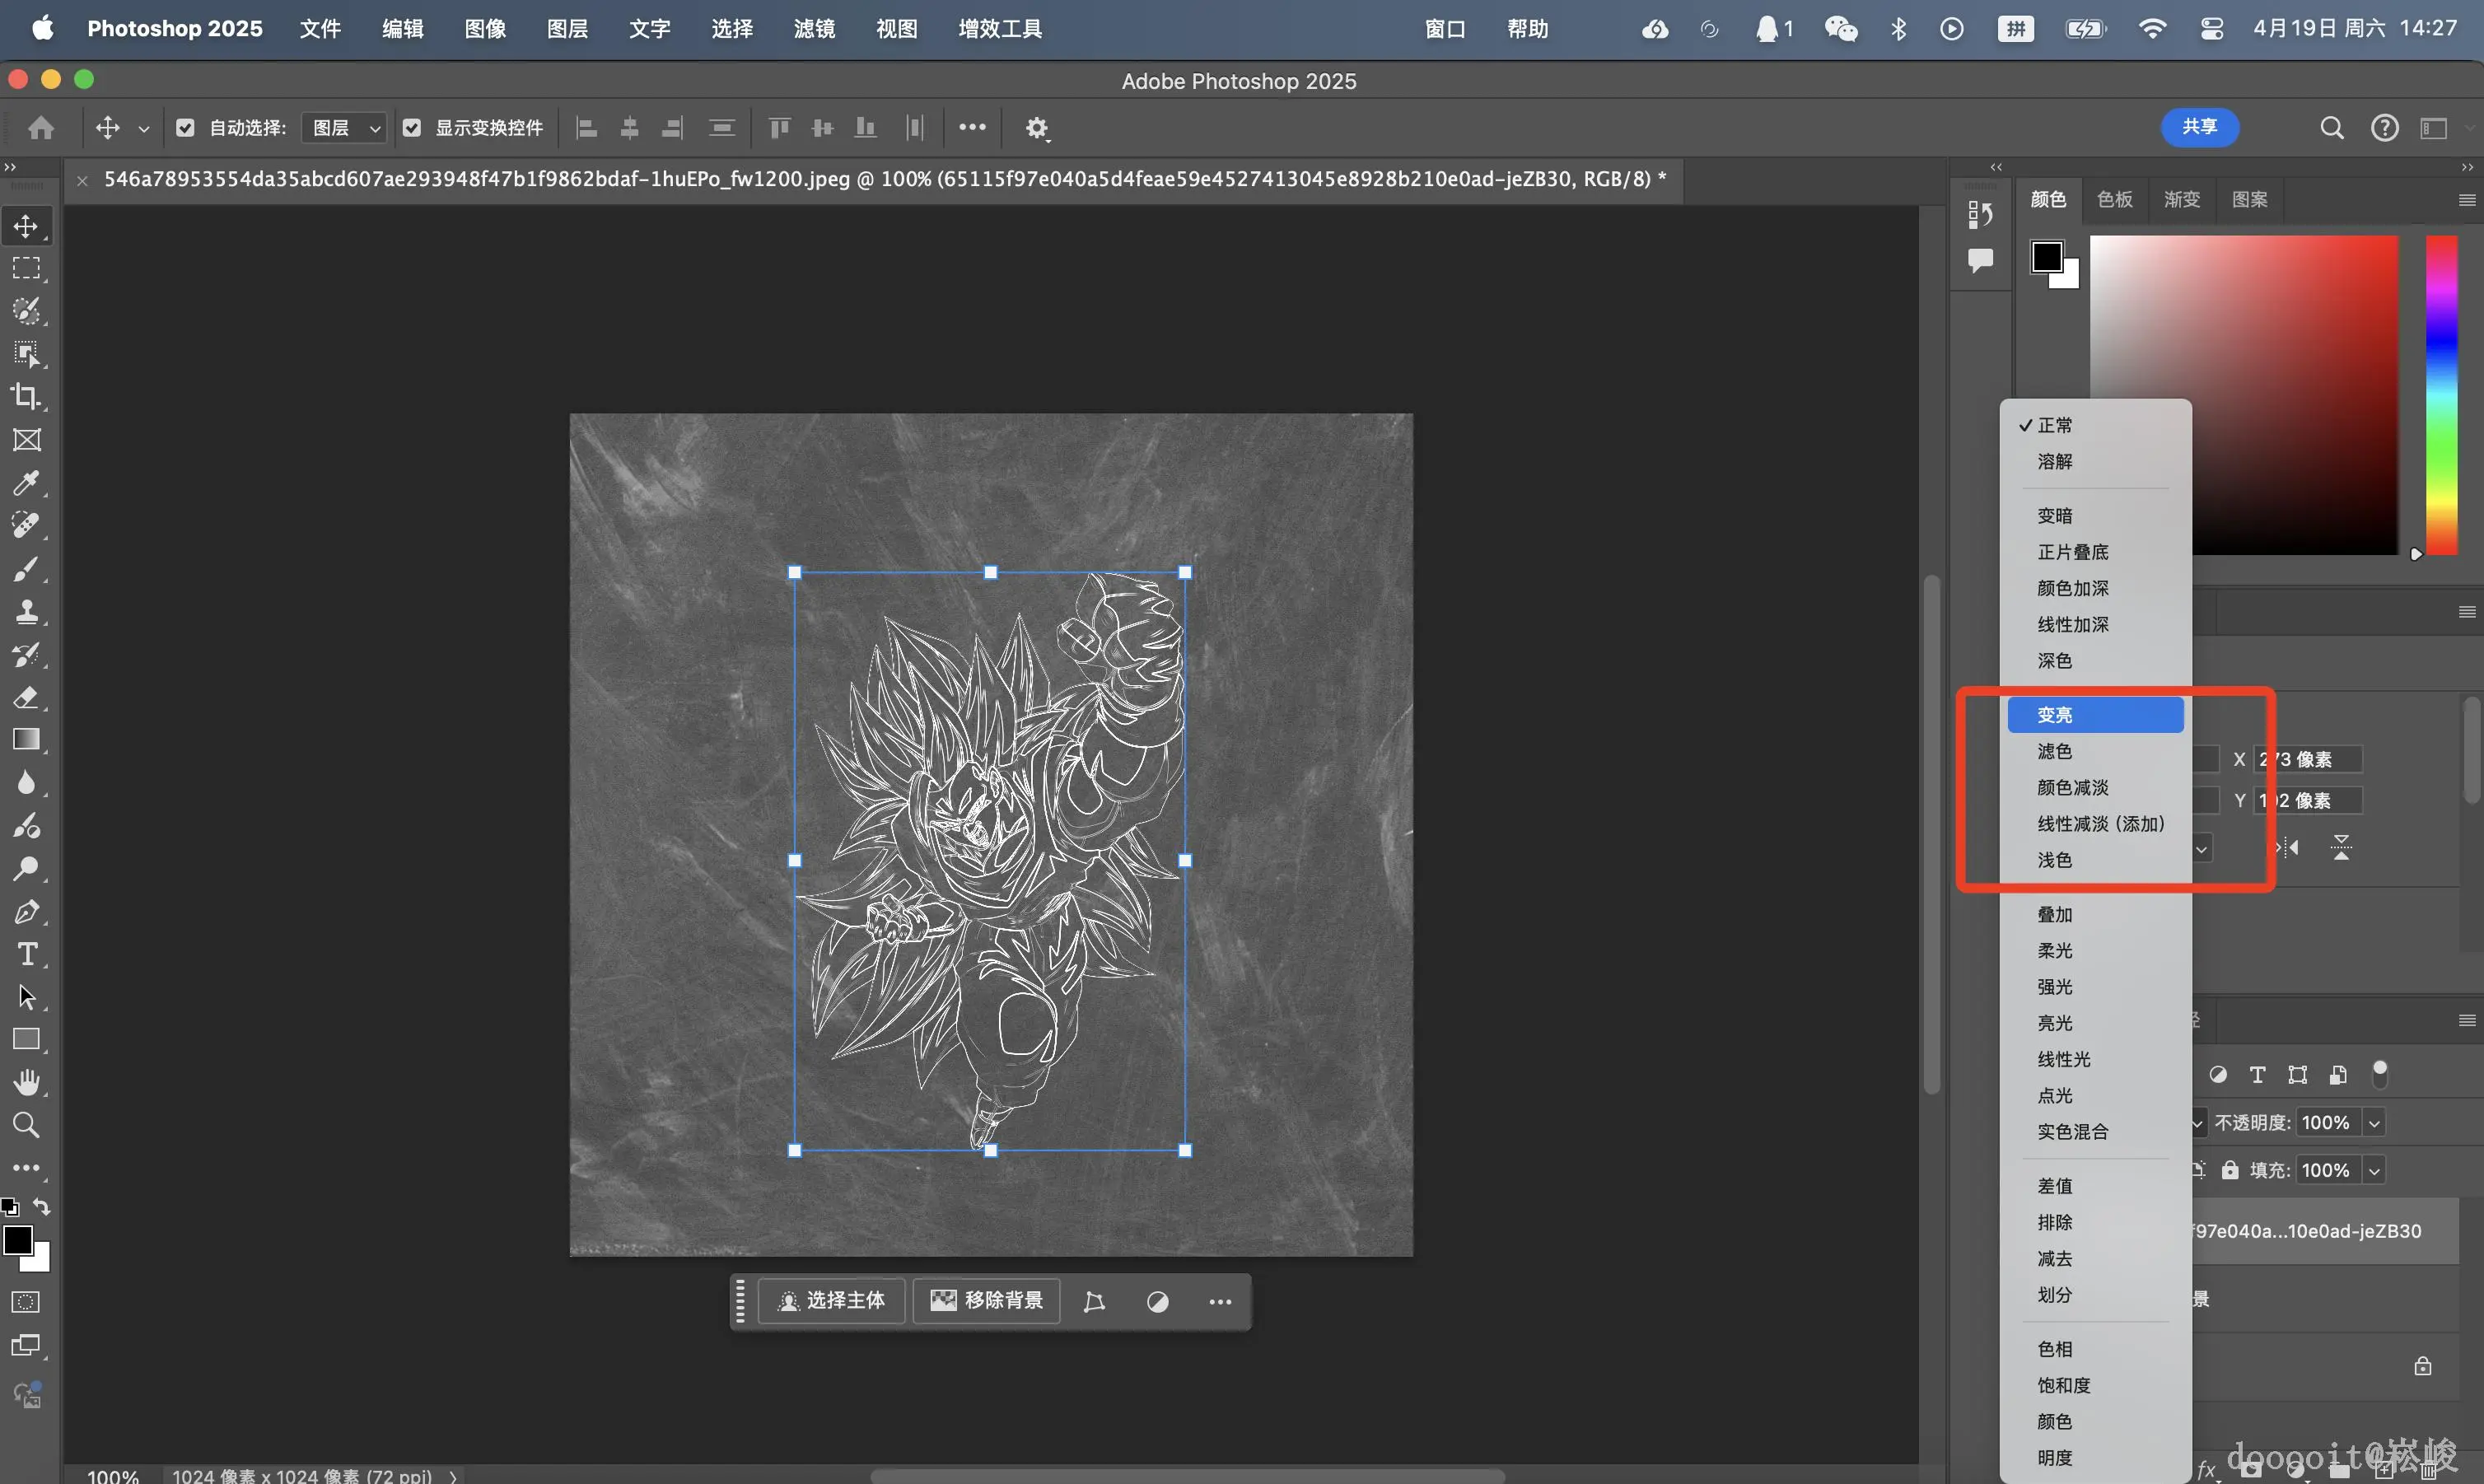Image resolution: width=2484 pixels, height=1484 pixels.
Task: Open the 填充 fill percentage dropdown
Action: click(x=2374, y=1170)
